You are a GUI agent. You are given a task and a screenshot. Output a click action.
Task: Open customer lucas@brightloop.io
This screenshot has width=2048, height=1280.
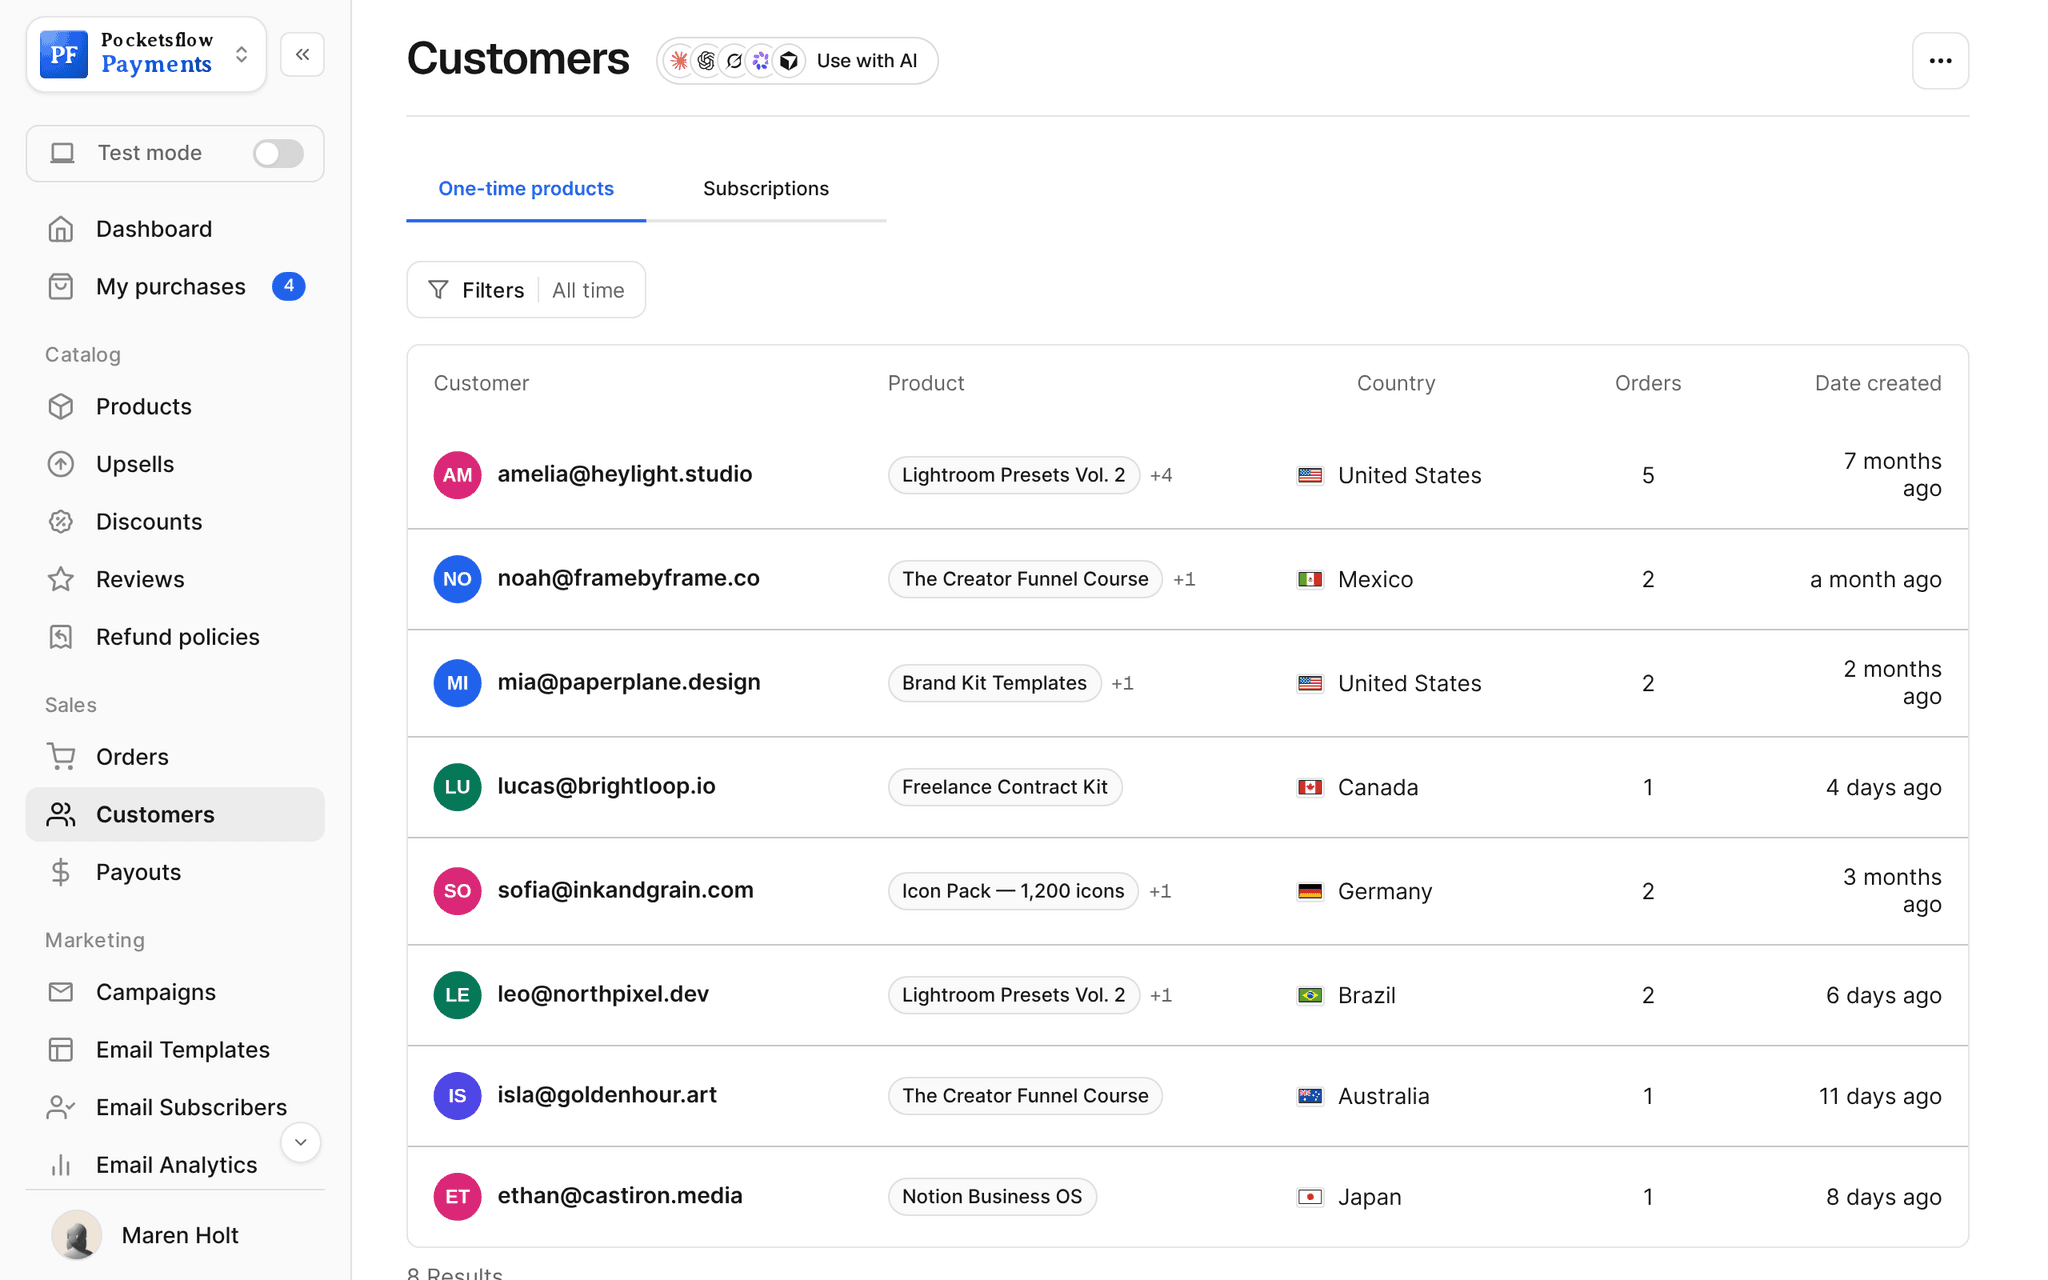tap(606, 786)
